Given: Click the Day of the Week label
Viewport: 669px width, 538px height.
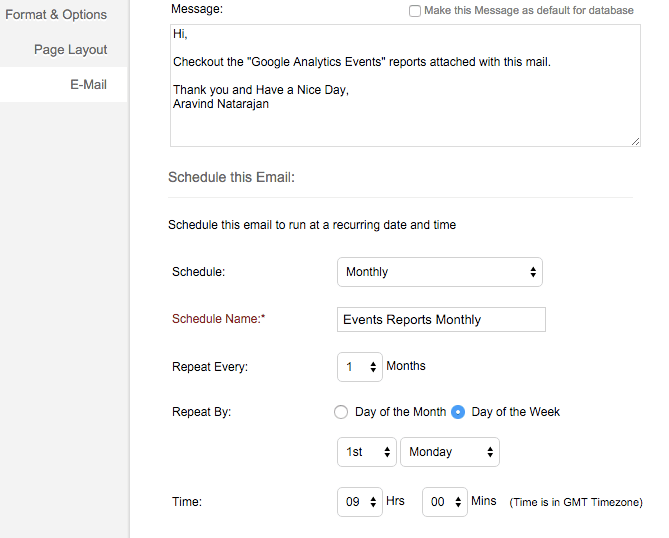Looking at the screenshot, I should (x=516, y=412).
